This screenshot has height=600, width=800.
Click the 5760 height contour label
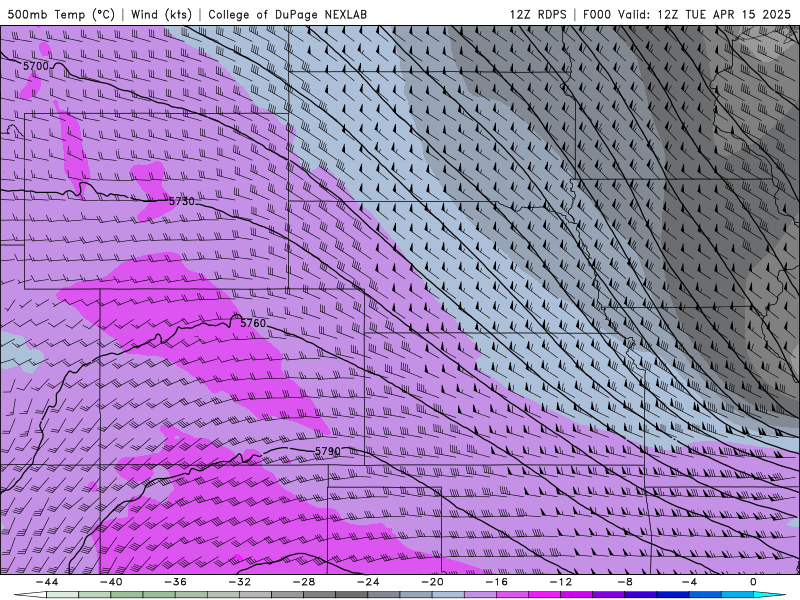pos(253,323)
